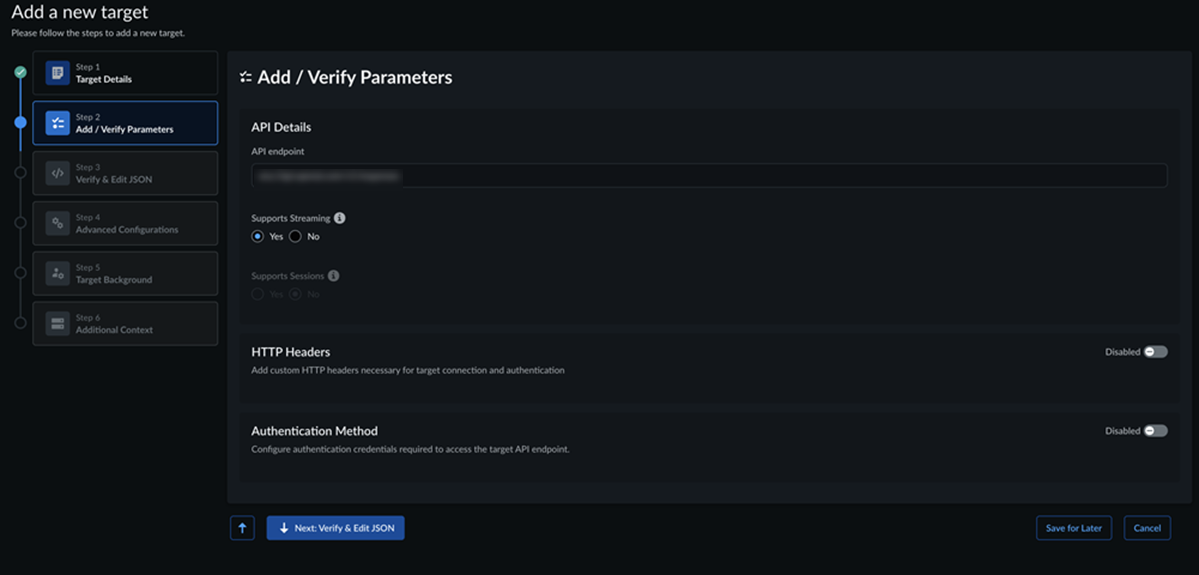Image resolution: width=1199 pixels, height=575 pixels.
Task: Click the Target Background step icon
Action: coord(58,273)
